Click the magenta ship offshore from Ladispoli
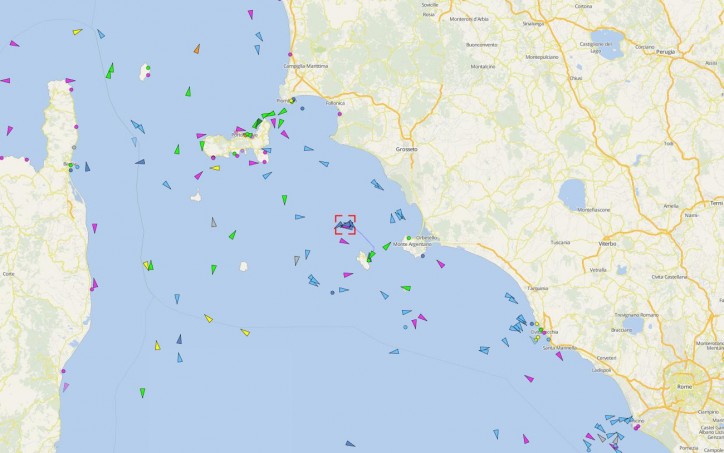Image resolution: width=724 pixels, height=453 pixels. coord(529,379)
